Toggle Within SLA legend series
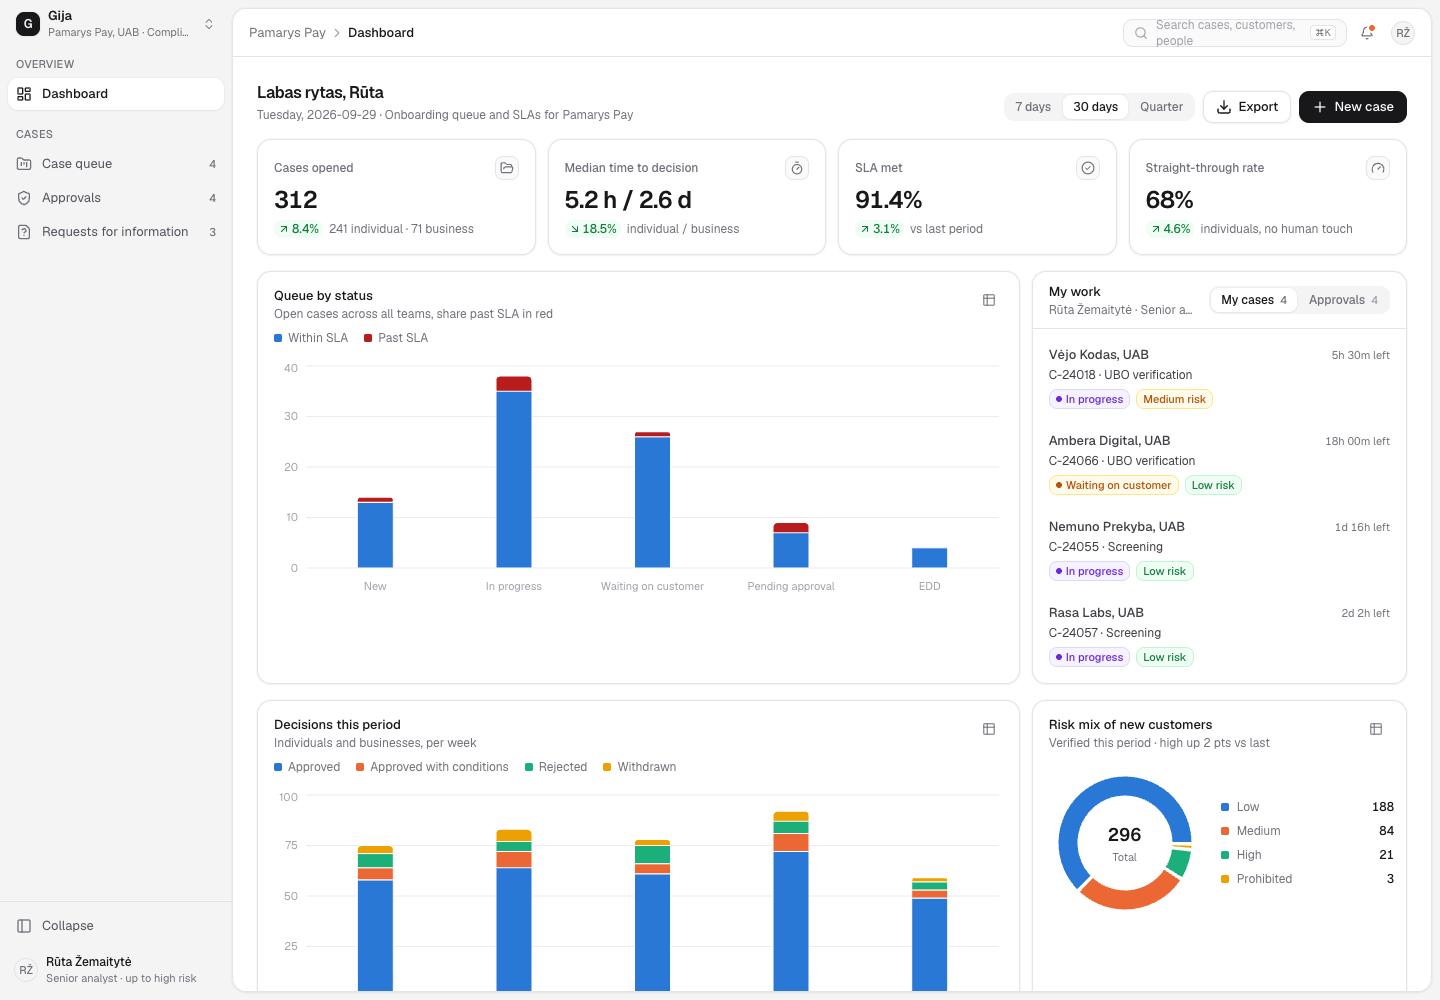The image size is (1440, 1000). pyautogui.click(x=311, y=338)
